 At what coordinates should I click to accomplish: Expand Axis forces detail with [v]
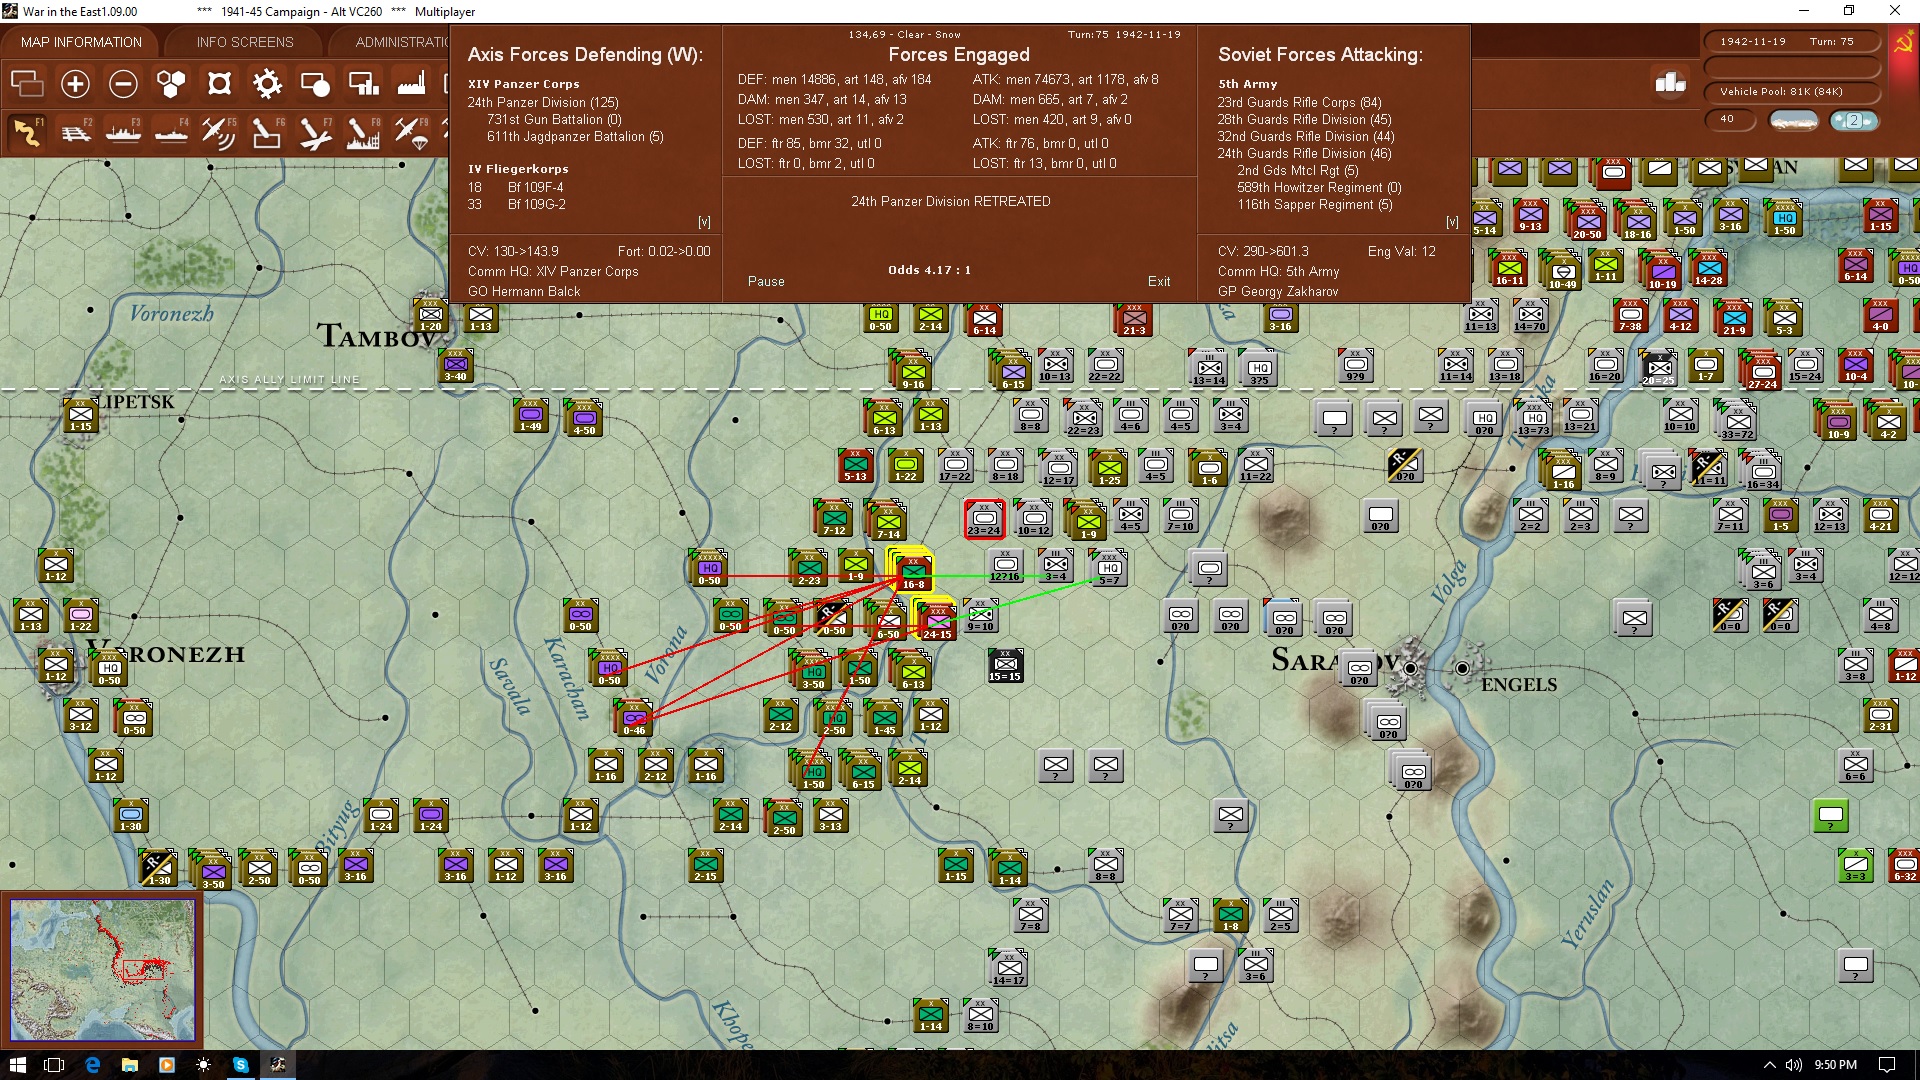704,222
